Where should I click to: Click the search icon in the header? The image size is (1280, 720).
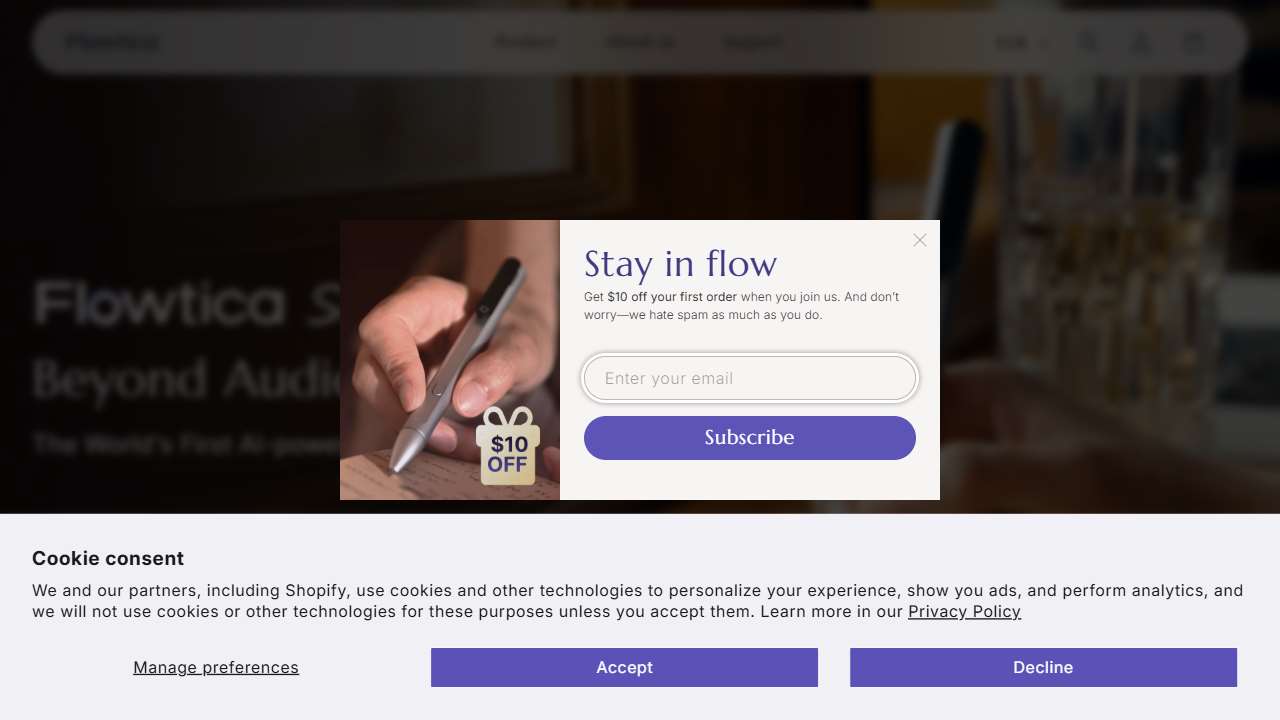(x=1089, y=43)
